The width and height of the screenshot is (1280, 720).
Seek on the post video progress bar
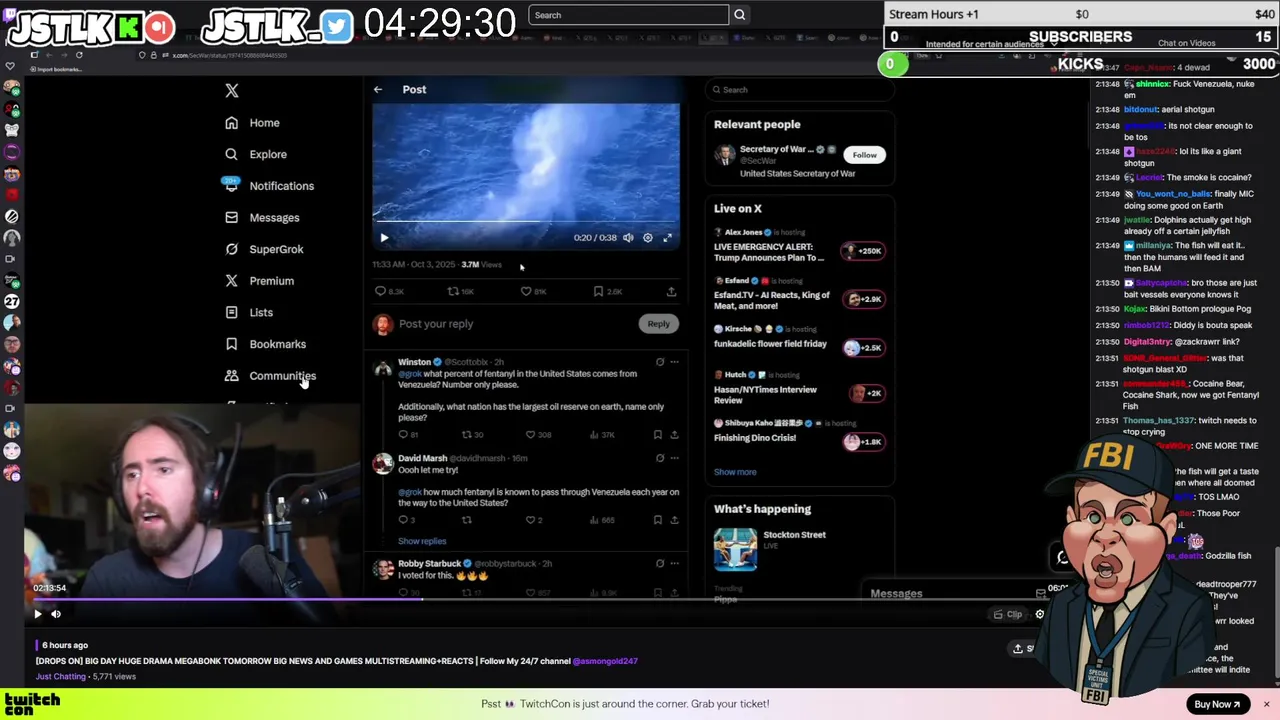(526, 221)
